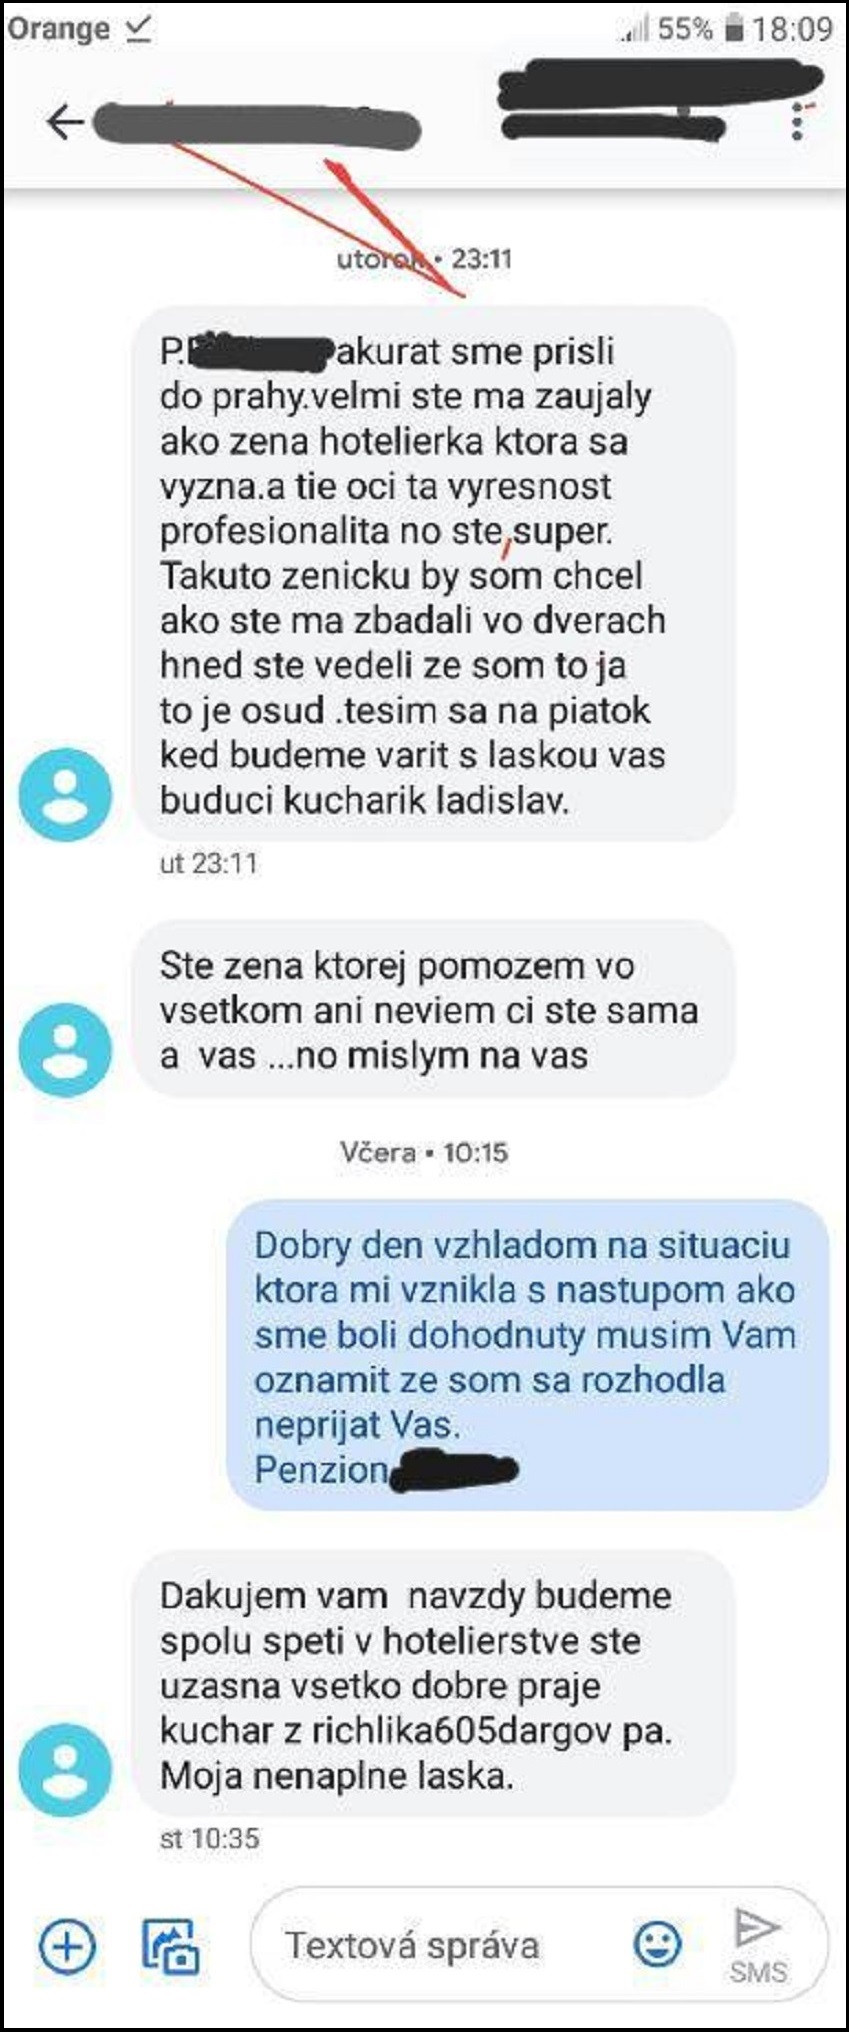The height and width of the screenshot is (2032, 849).
Task: Tap the SMS send arrow
Action: (757, 1944)
